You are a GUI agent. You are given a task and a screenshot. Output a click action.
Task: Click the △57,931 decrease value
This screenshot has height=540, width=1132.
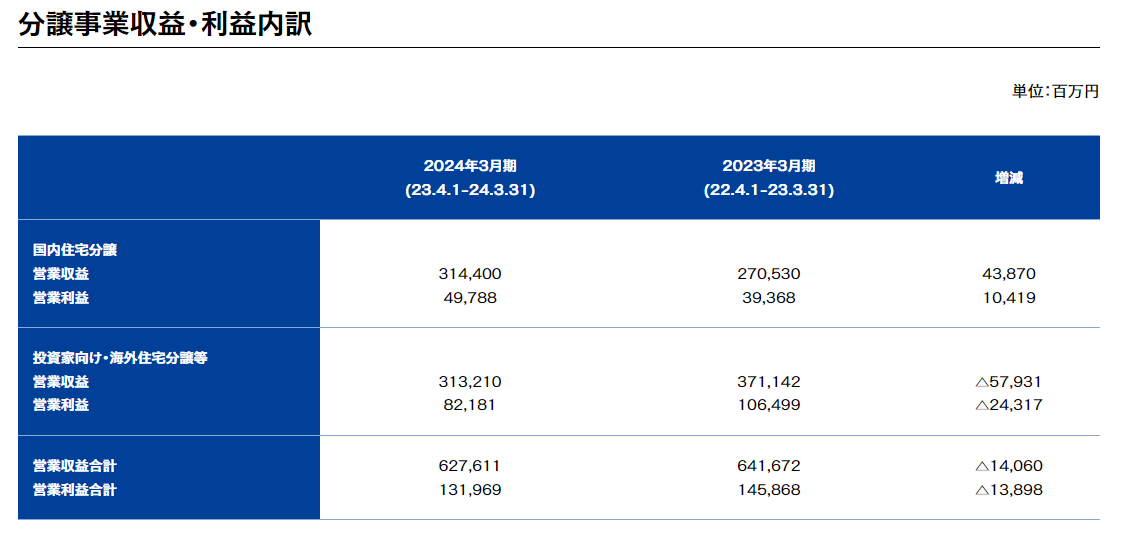[x=1009, y=382]
